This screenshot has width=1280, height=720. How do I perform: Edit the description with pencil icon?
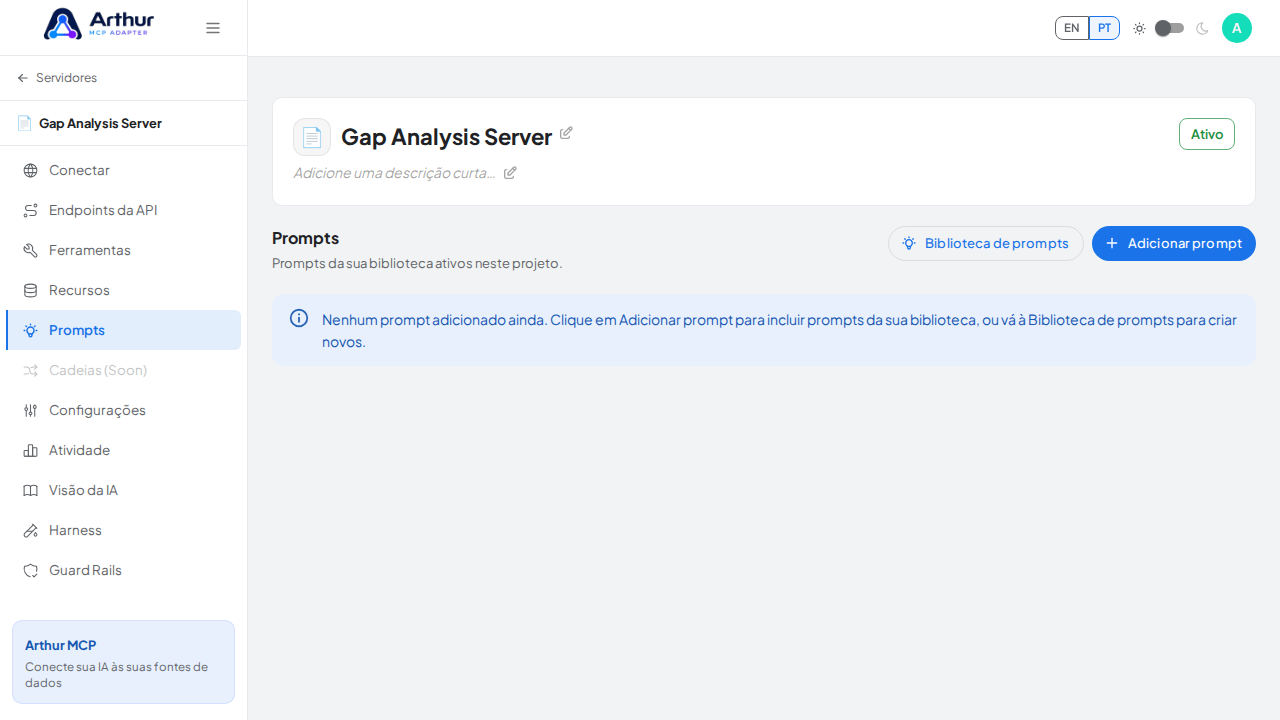[510, 173]
